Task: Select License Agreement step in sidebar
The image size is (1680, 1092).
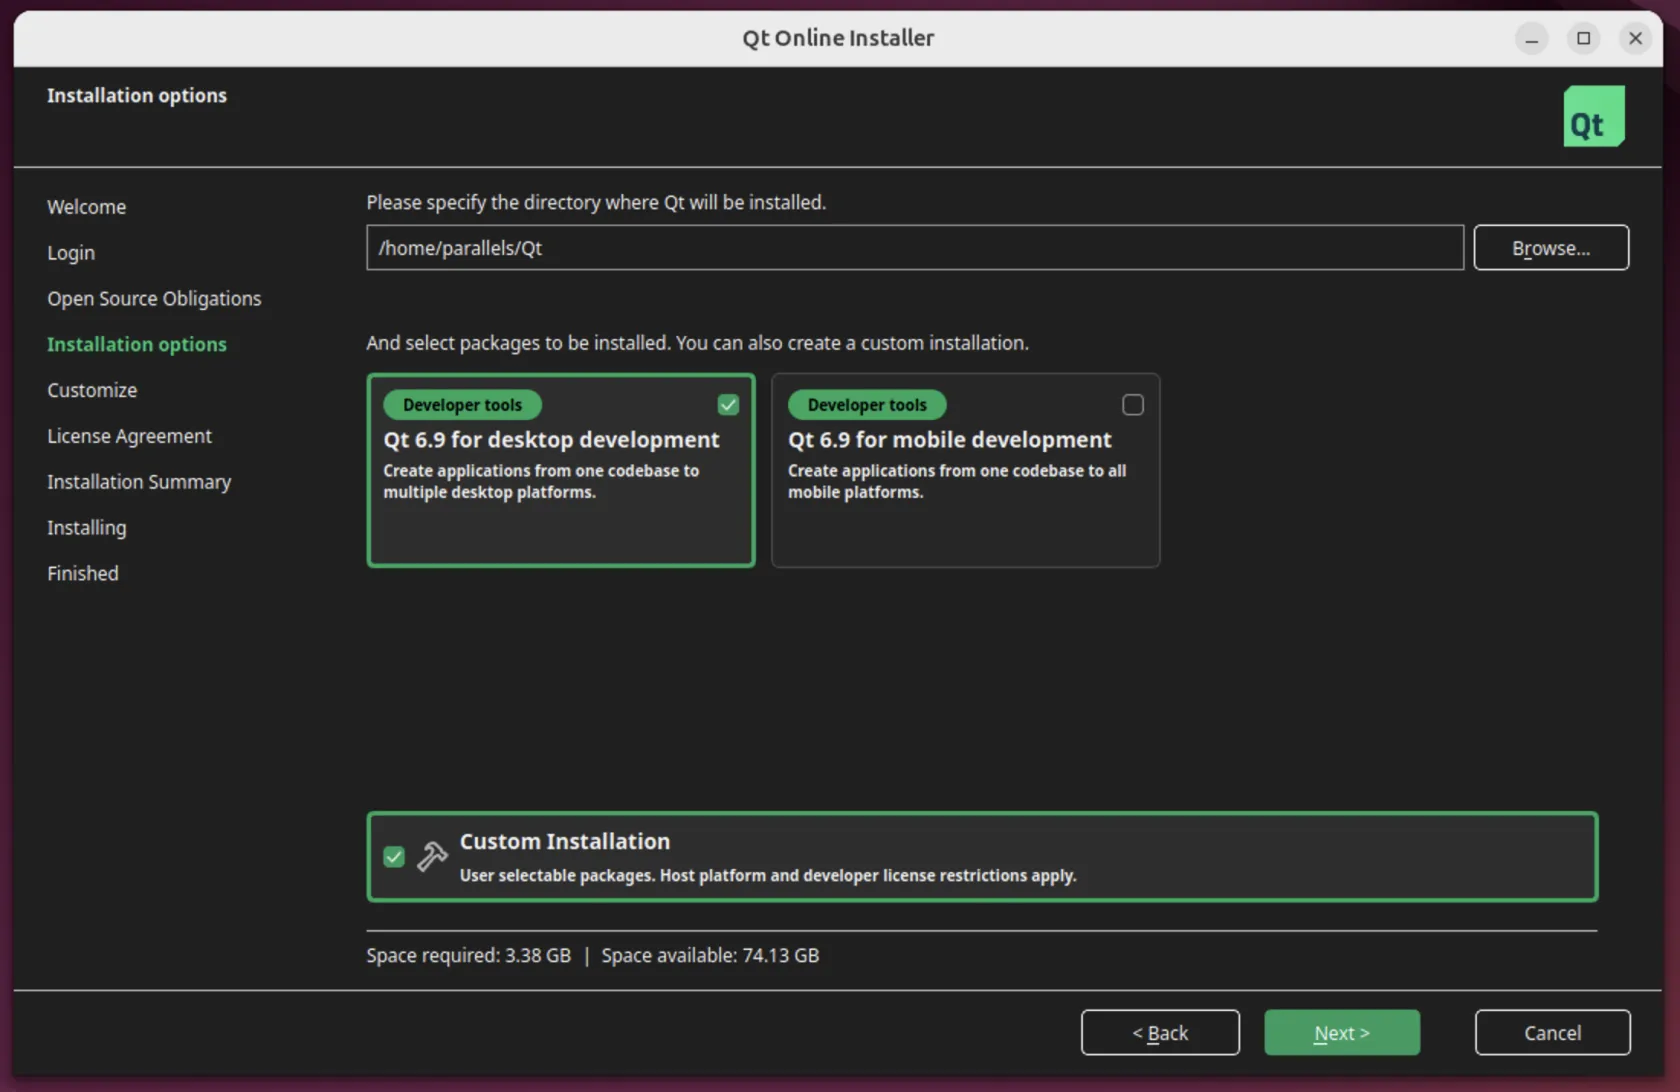Action: coord(129,436)
